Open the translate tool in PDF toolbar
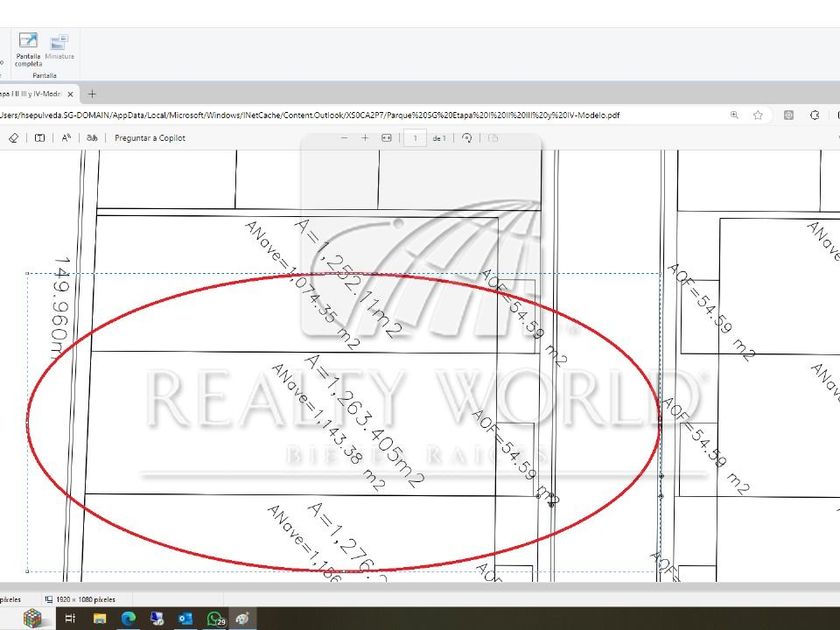The image size is (840, 630). 92,138
